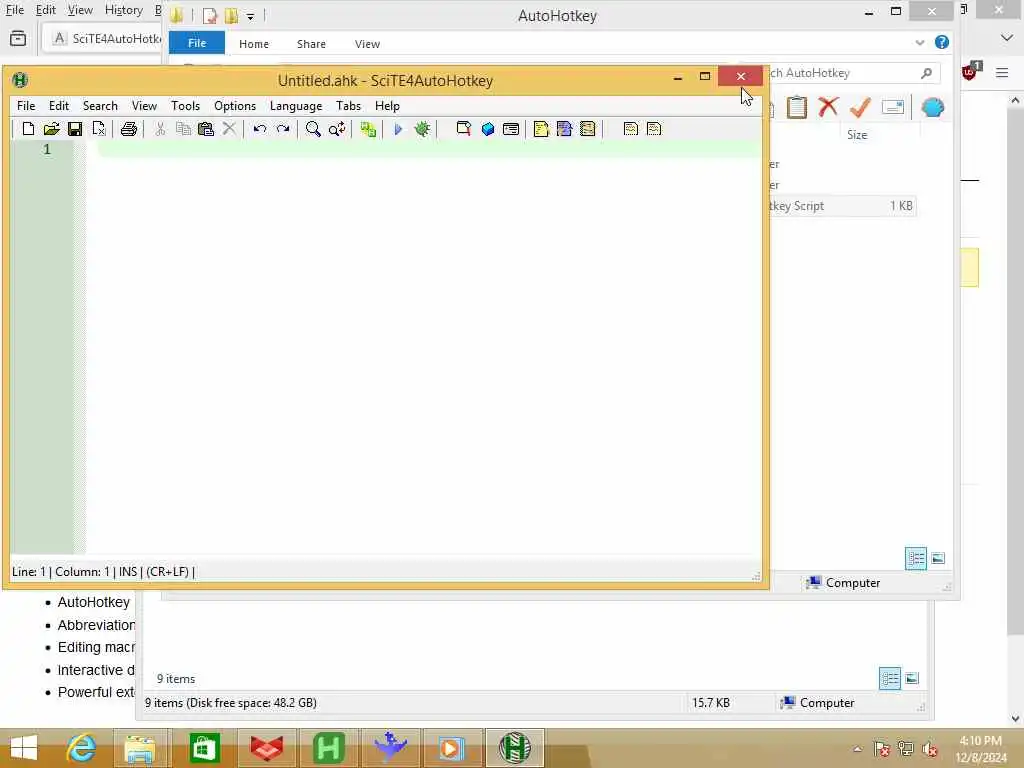
Task: Print the document using printer icon
Action: click(129, 129)
